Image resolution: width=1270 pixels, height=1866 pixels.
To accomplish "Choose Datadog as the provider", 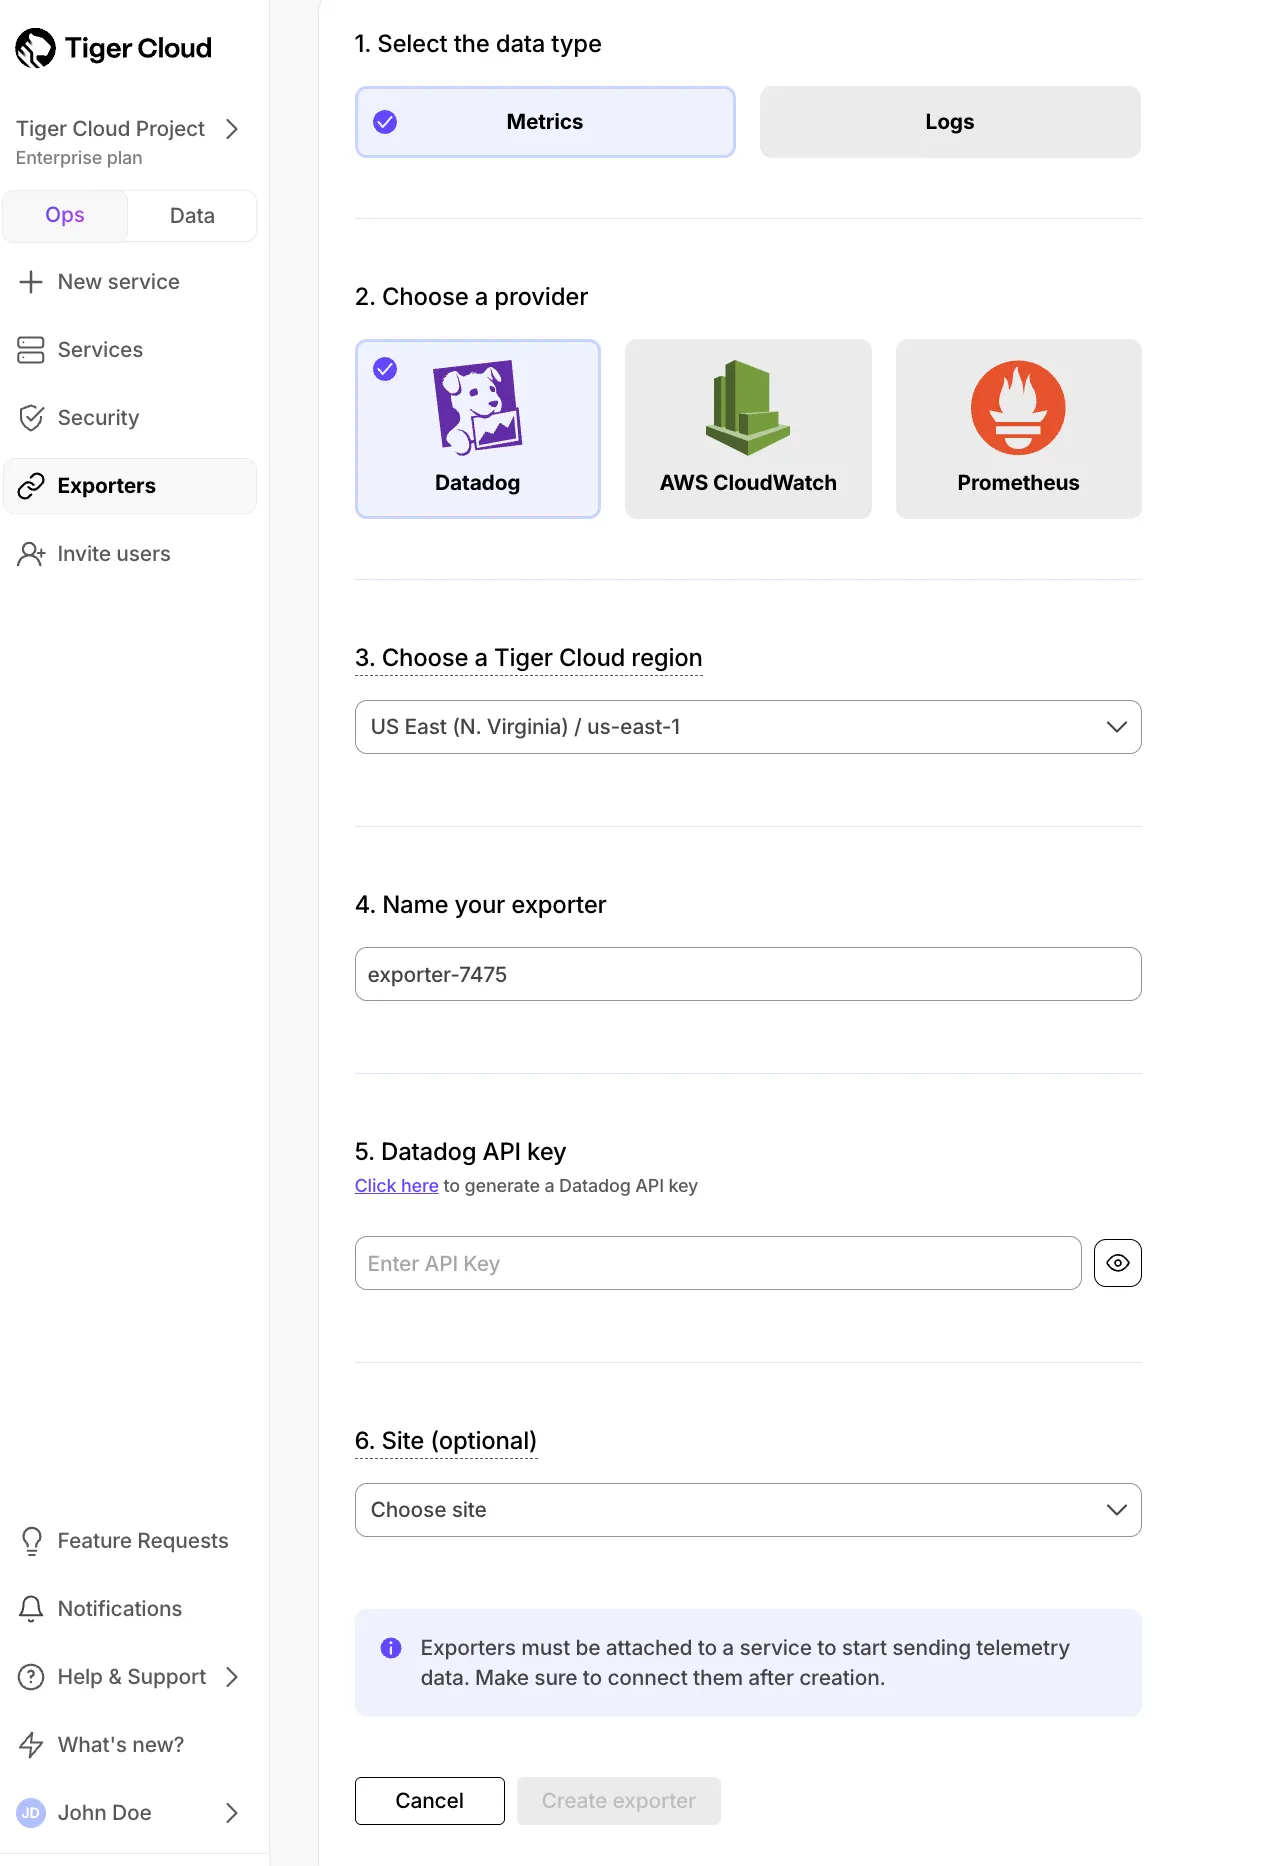I will pyautogui.click(x=478, y=429).
